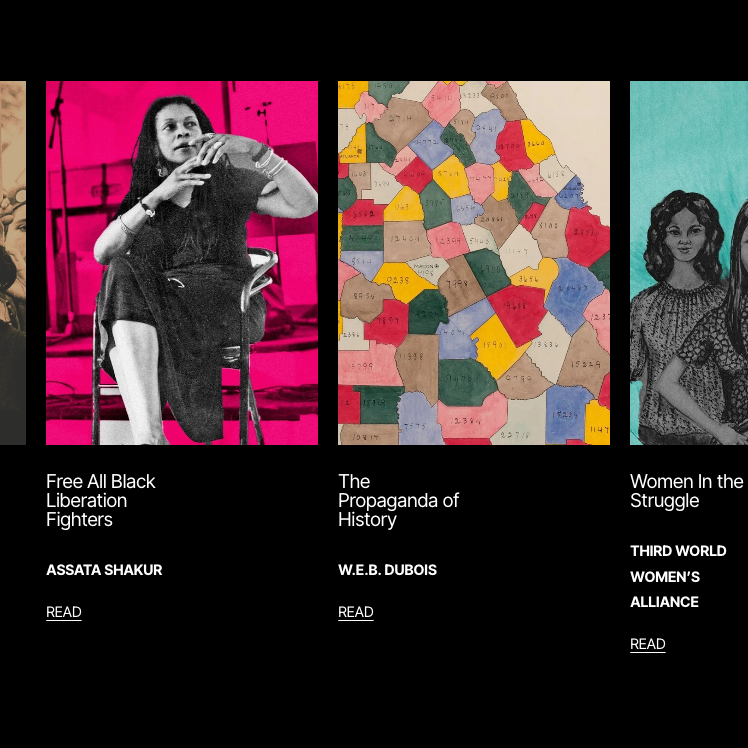Select author THIRD WORLD WOMEN'S ALLIANCE

click(678, 576)
